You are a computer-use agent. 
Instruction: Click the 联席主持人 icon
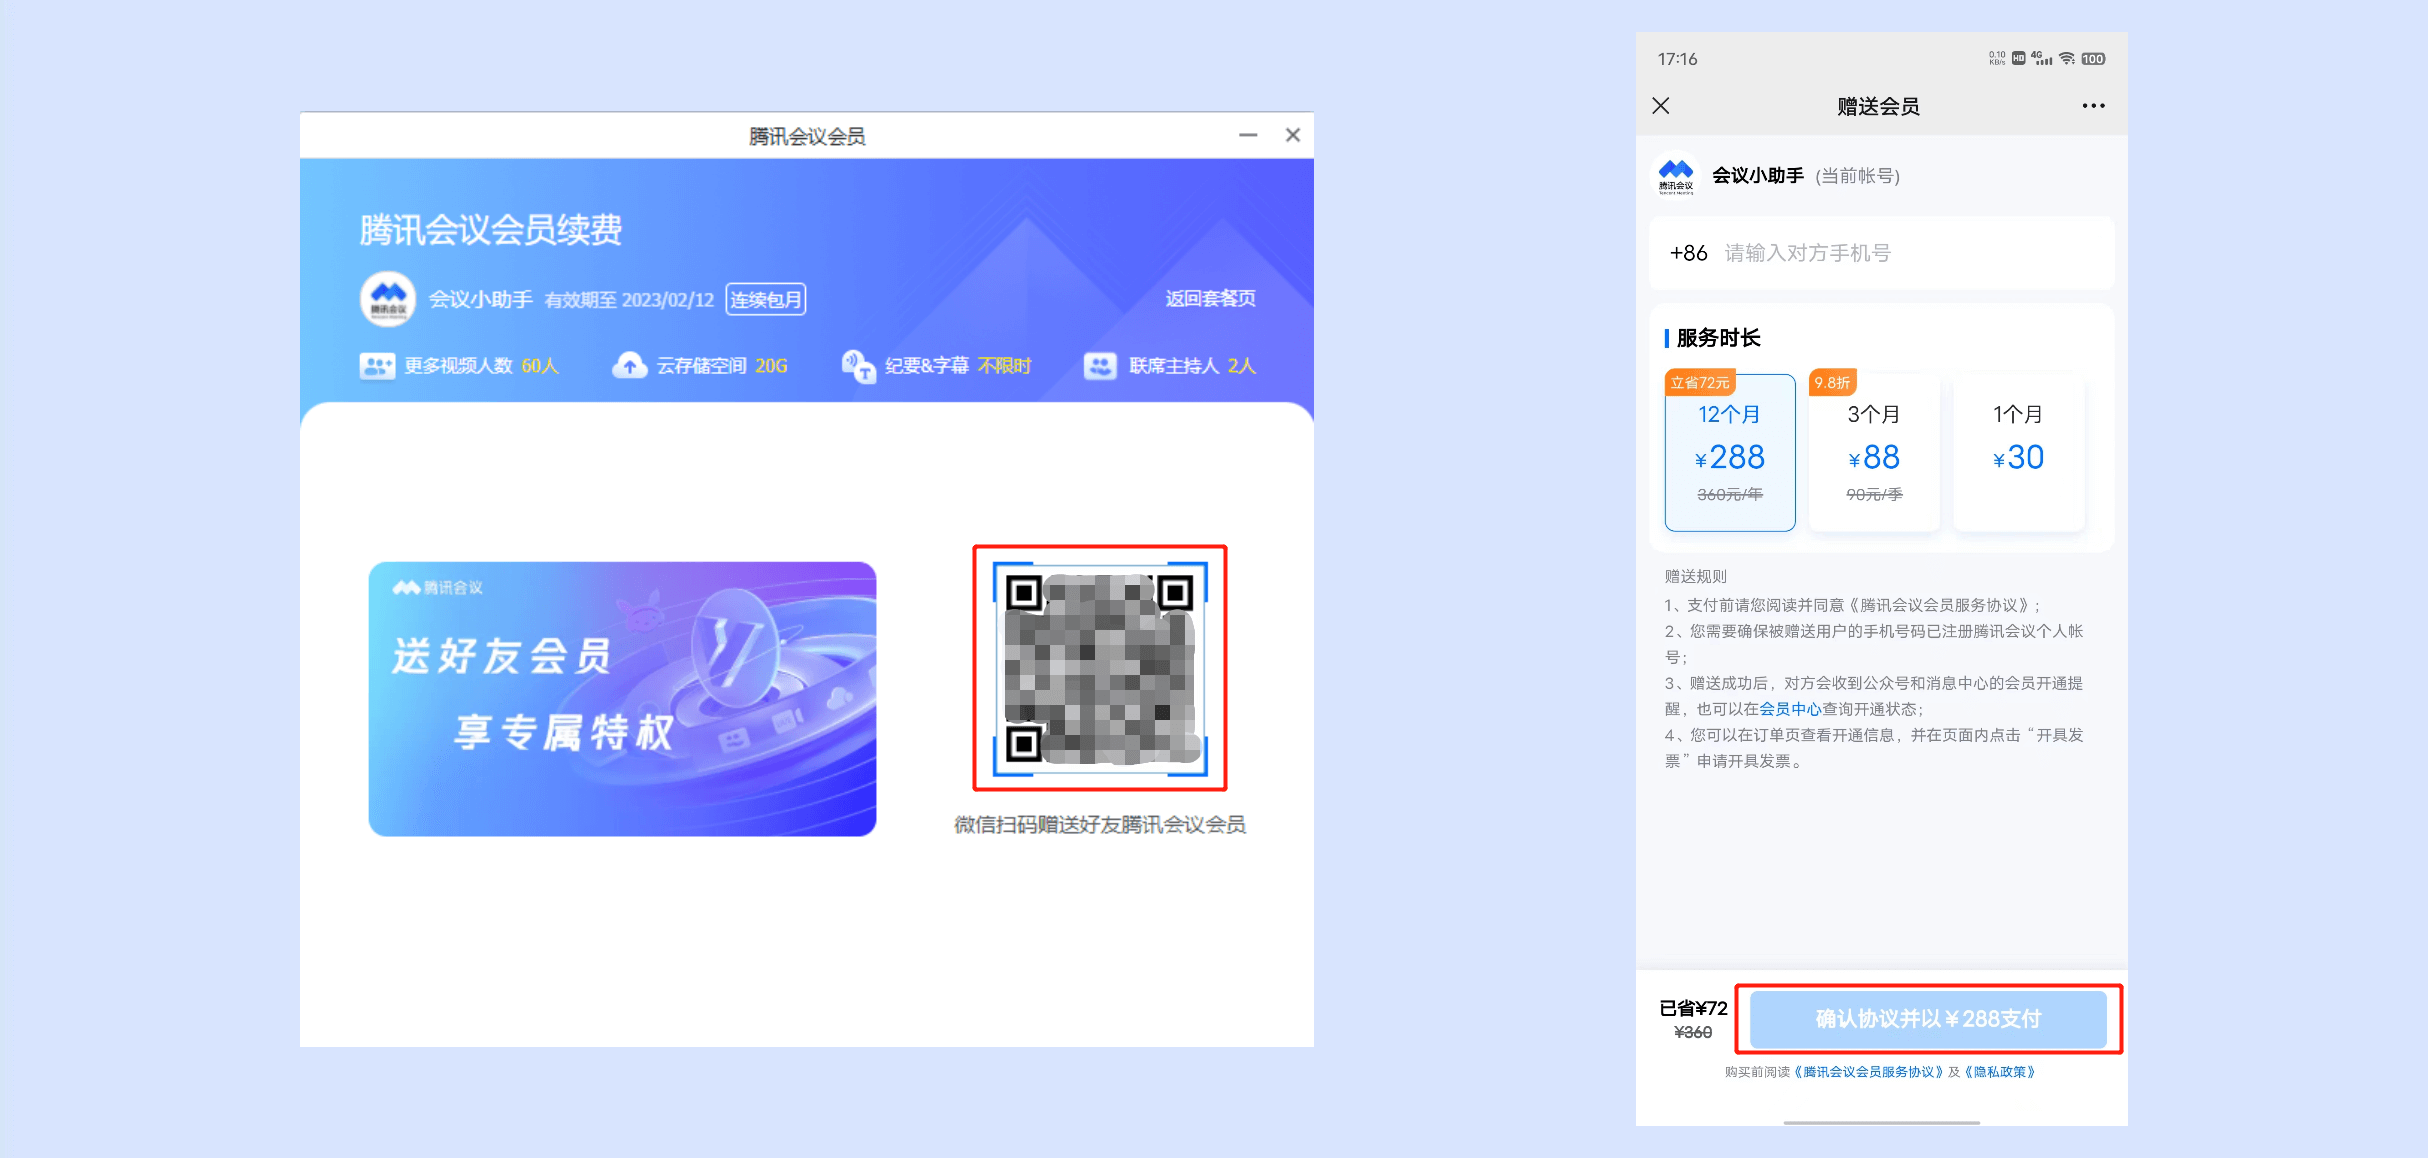1100,366
